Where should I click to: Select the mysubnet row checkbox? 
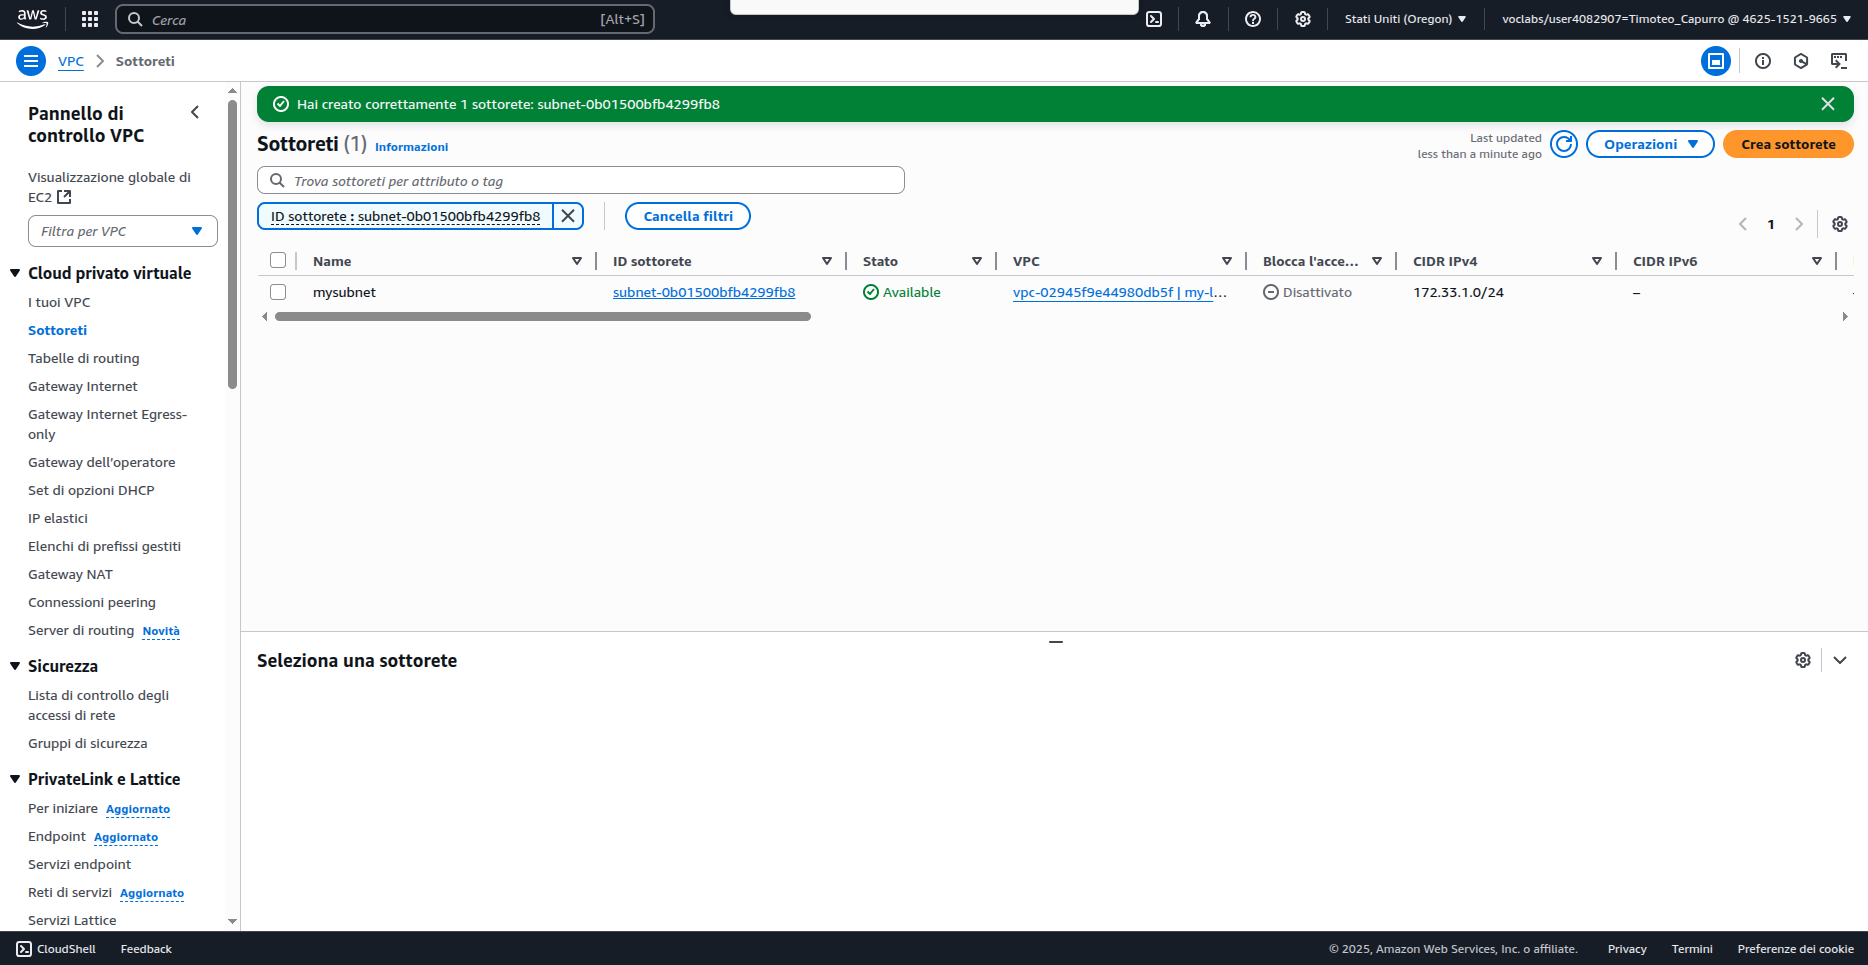[278, 292]
